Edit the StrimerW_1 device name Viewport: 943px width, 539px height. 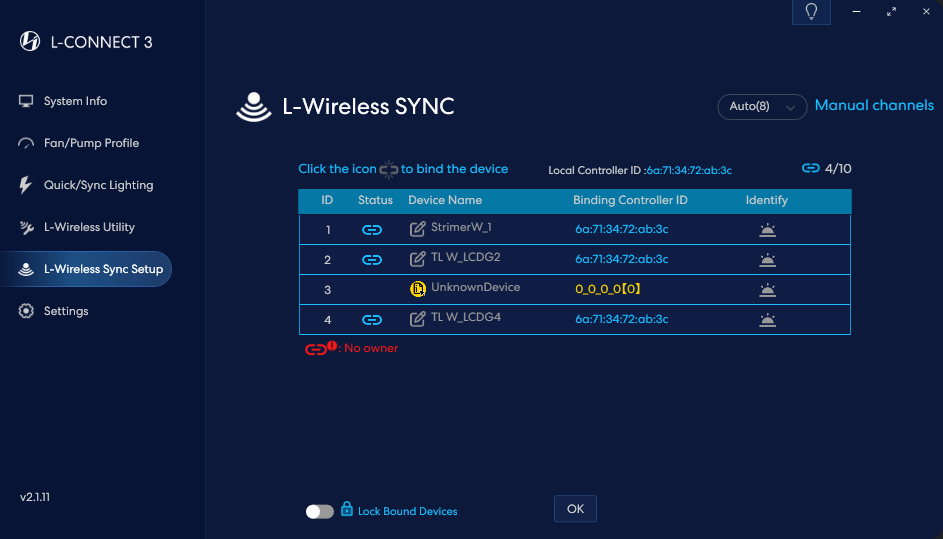click(417, 229)
